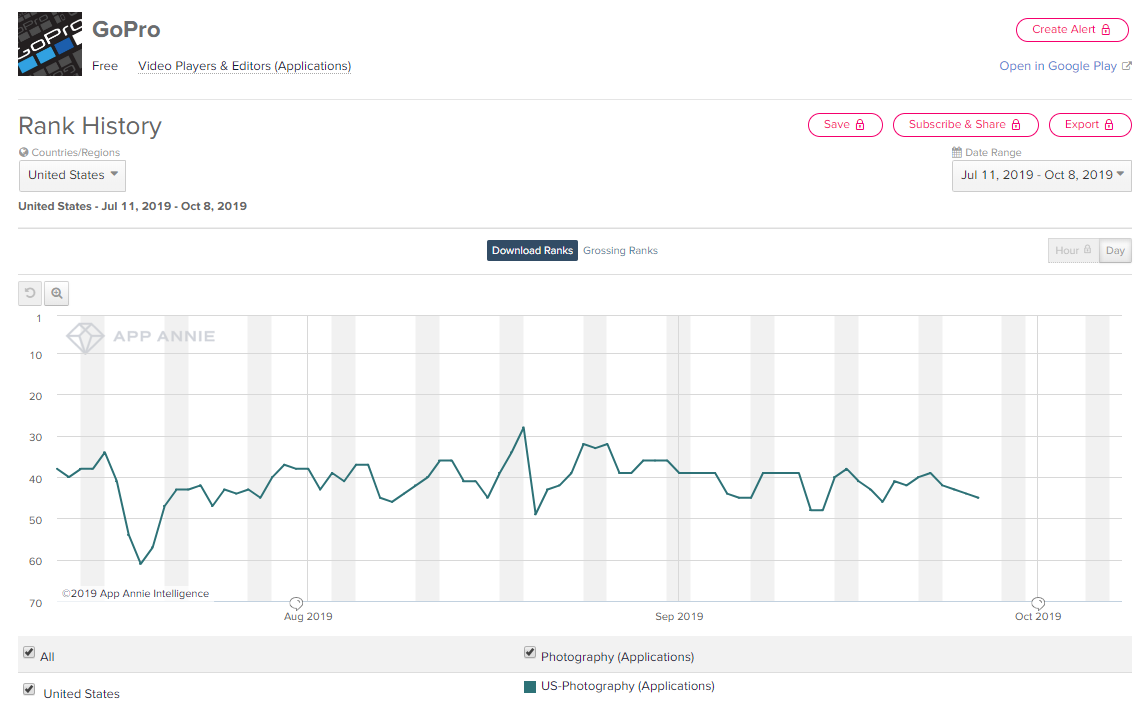The width and height of the screenshot is (1146, 705).
Task: Click the calendar icon next to Date Range
Action: 957,152
